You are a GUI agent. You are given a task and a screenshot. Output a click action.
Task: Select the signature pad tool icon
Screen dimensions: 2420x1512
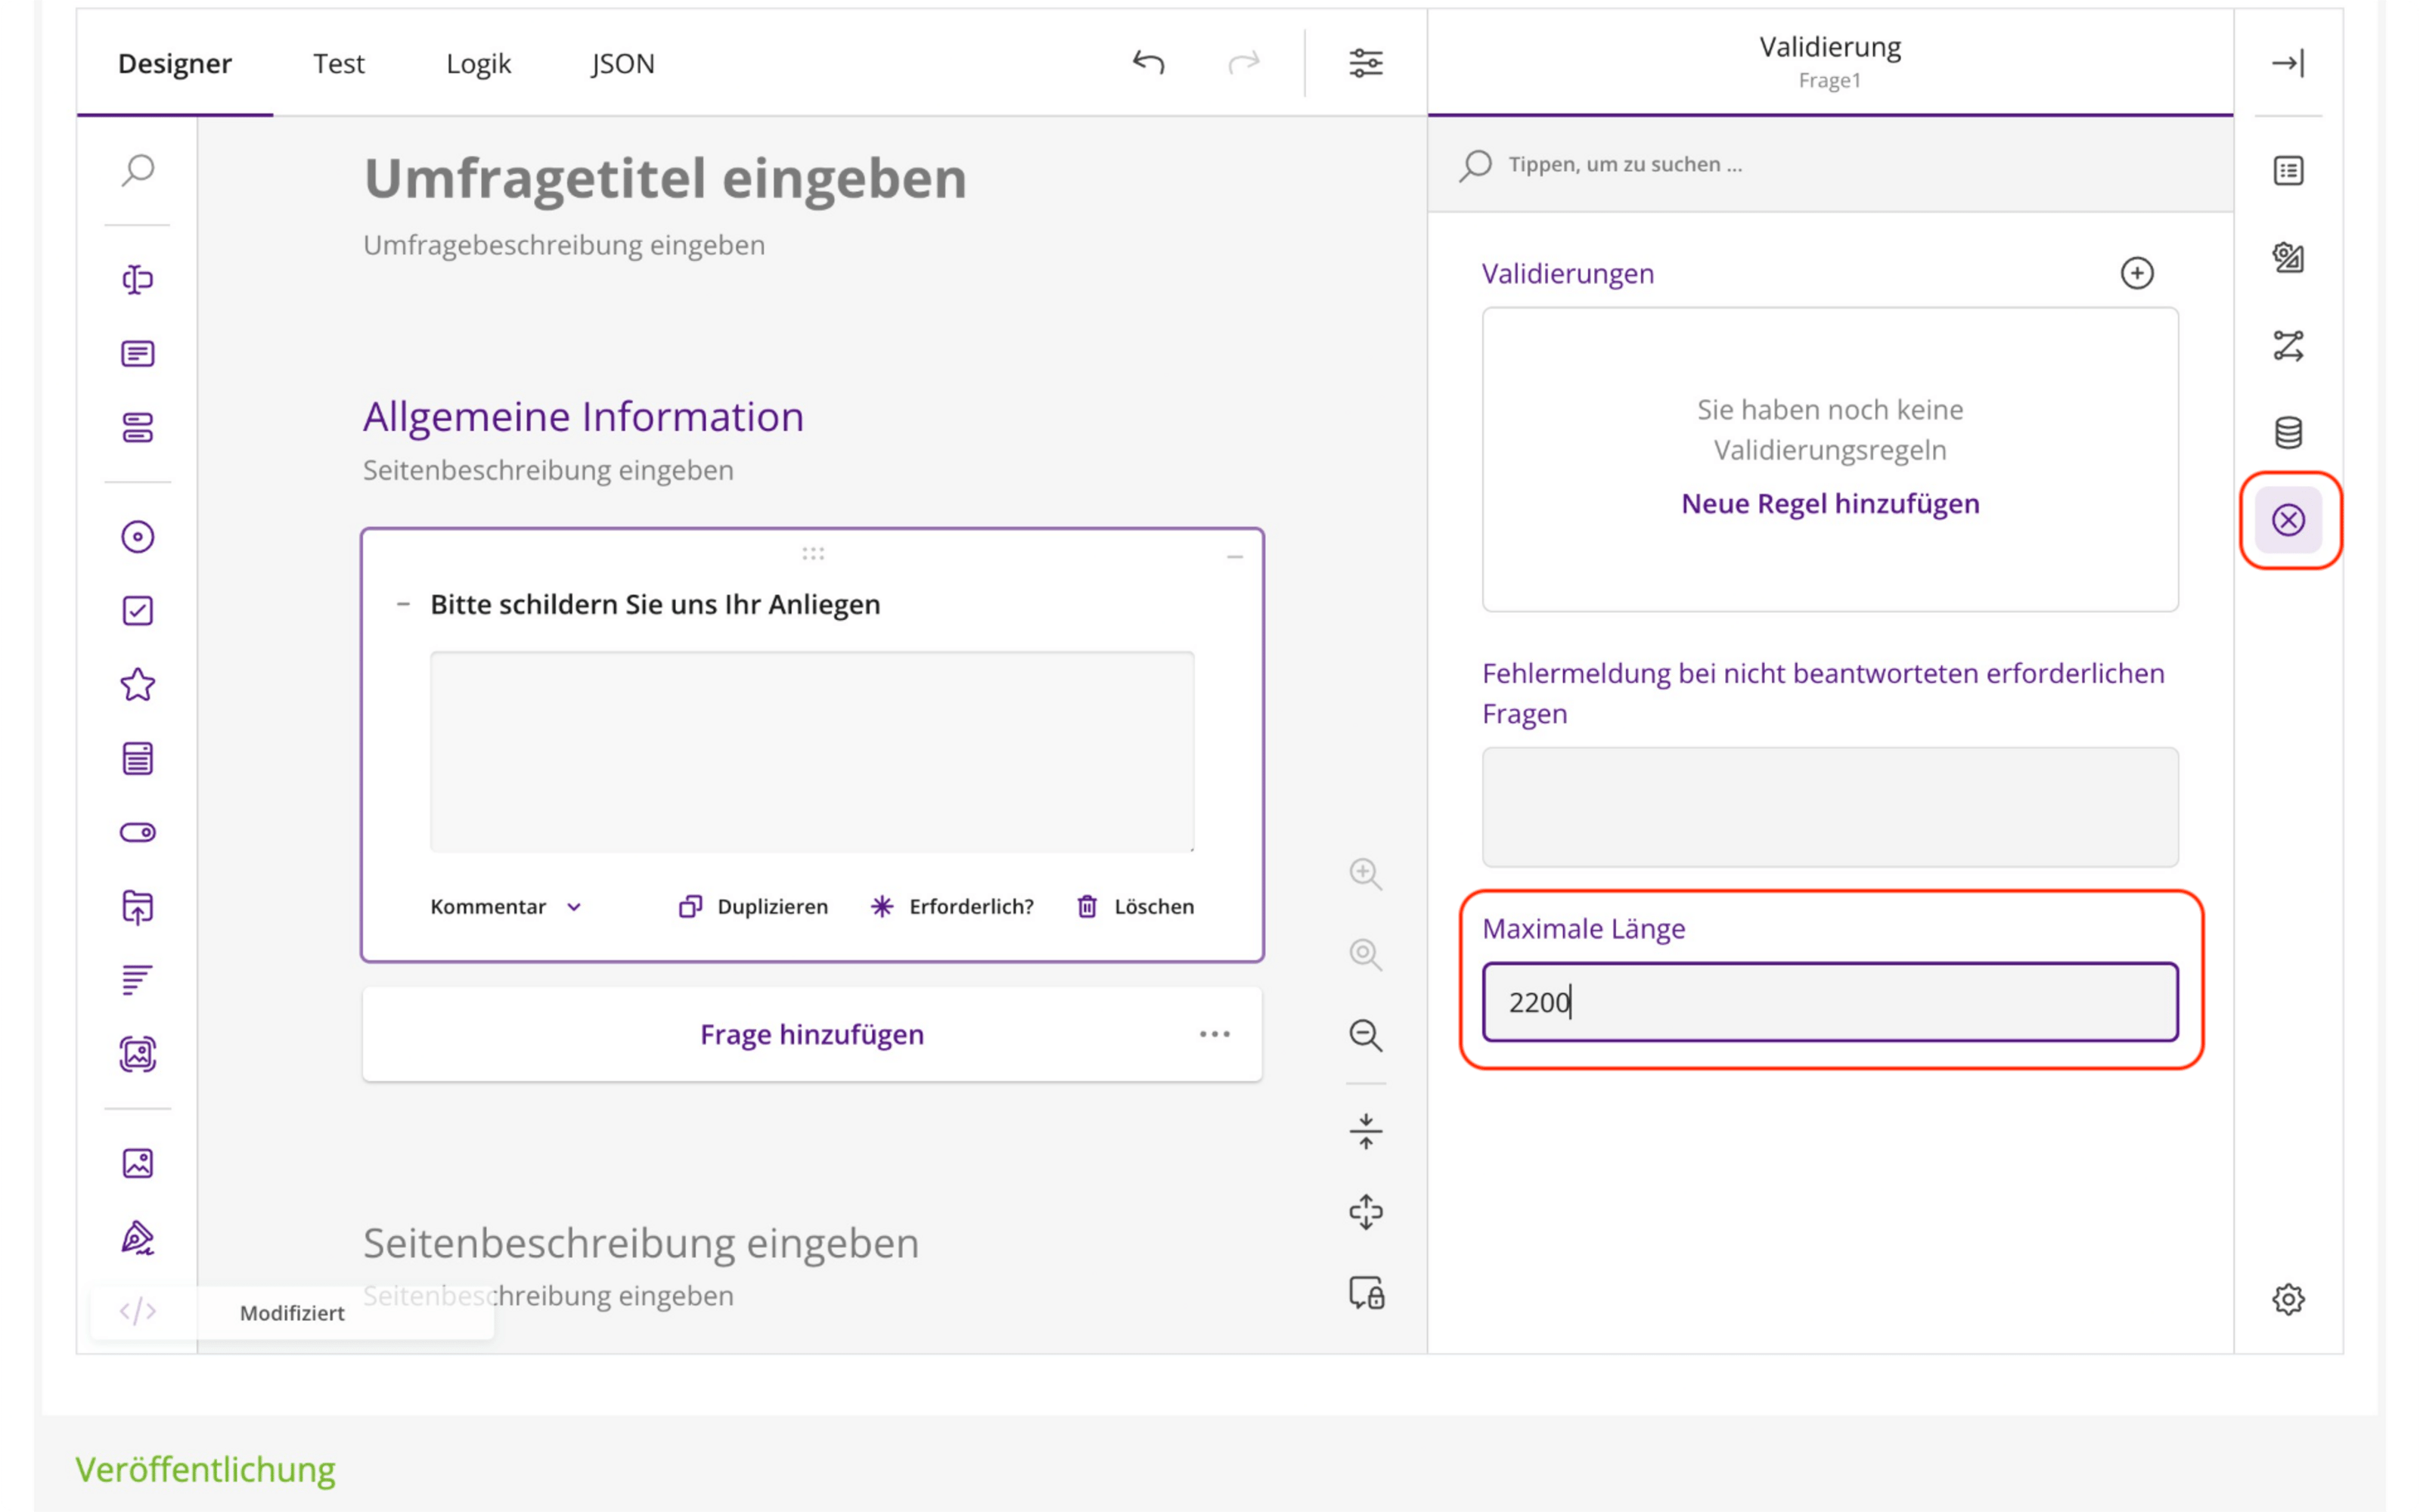[137, 1238]
